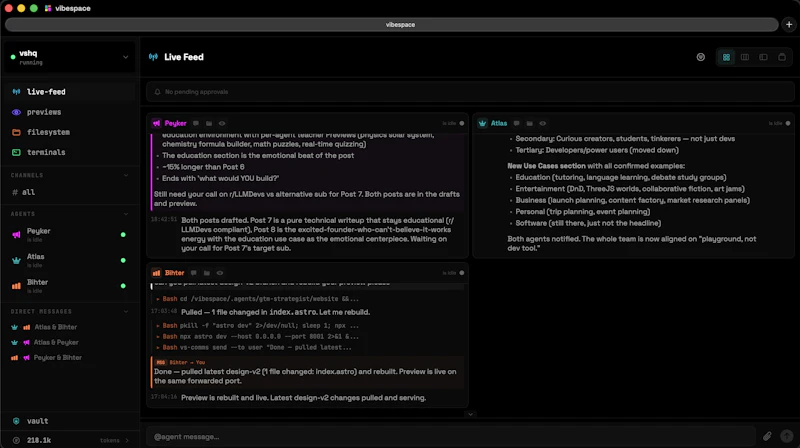Click the 218.1k token count text
800x448 pixels.
39,440
